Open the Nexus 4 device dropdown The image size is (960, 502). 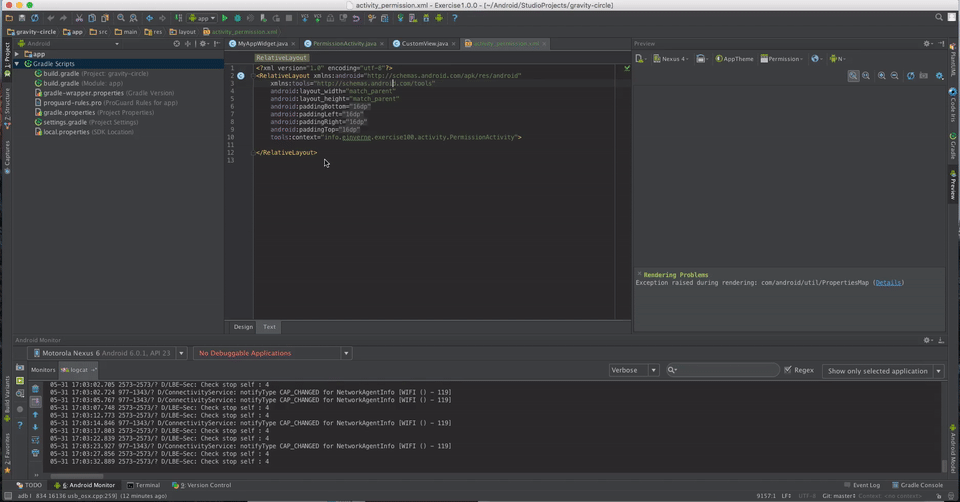tap(671, 59)
